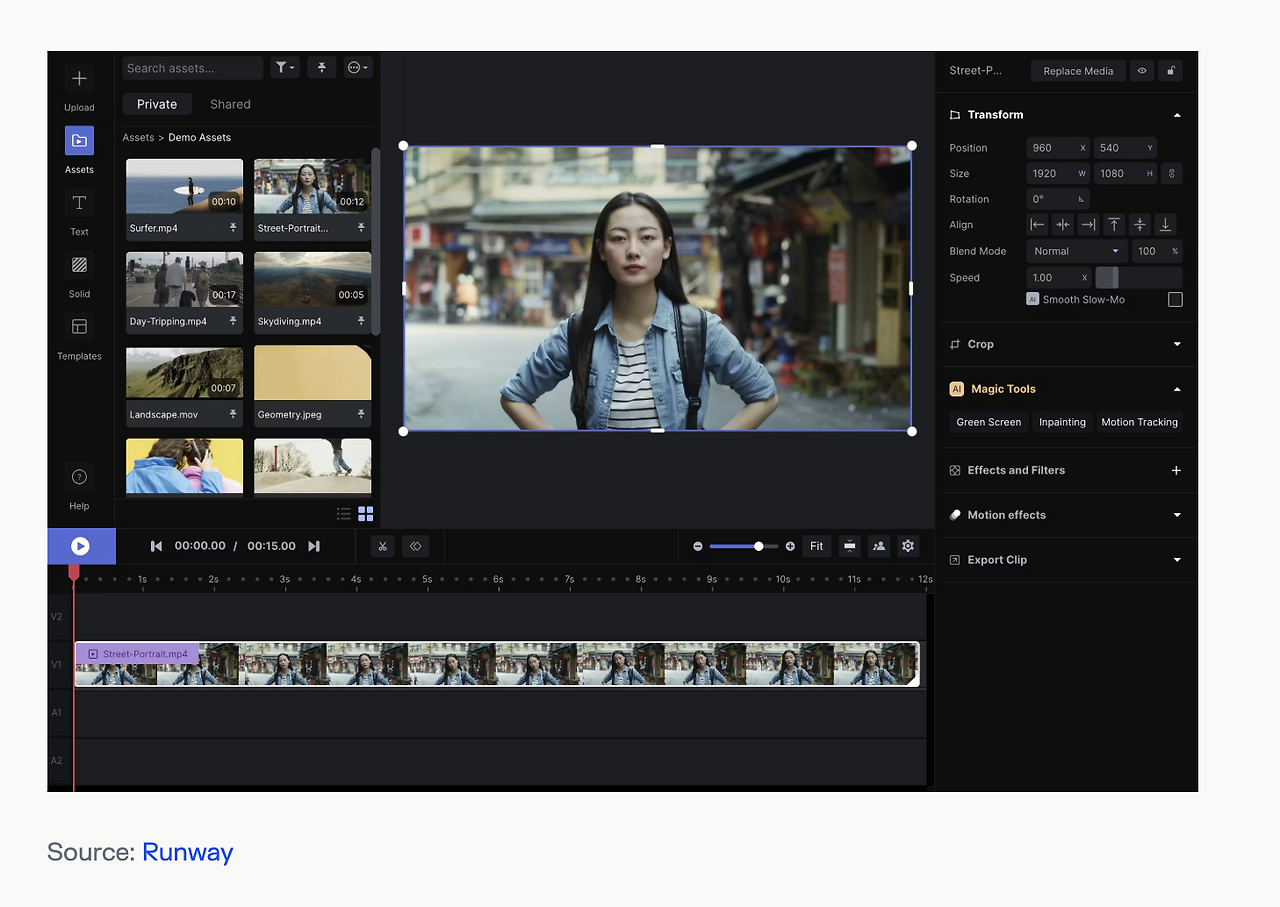Switch assets to grid view
1280x907 pixels.
click(366, 514)
